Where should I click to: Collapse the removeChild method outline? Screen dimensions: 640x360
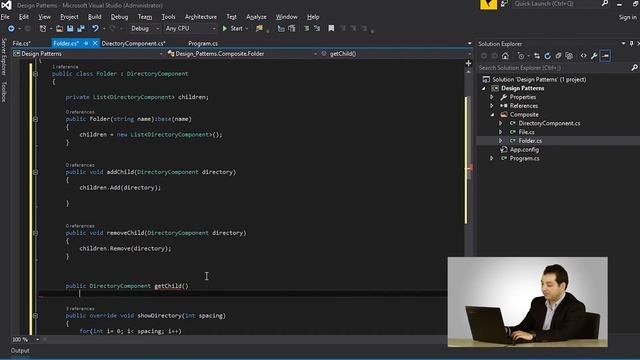coord(36,233)
